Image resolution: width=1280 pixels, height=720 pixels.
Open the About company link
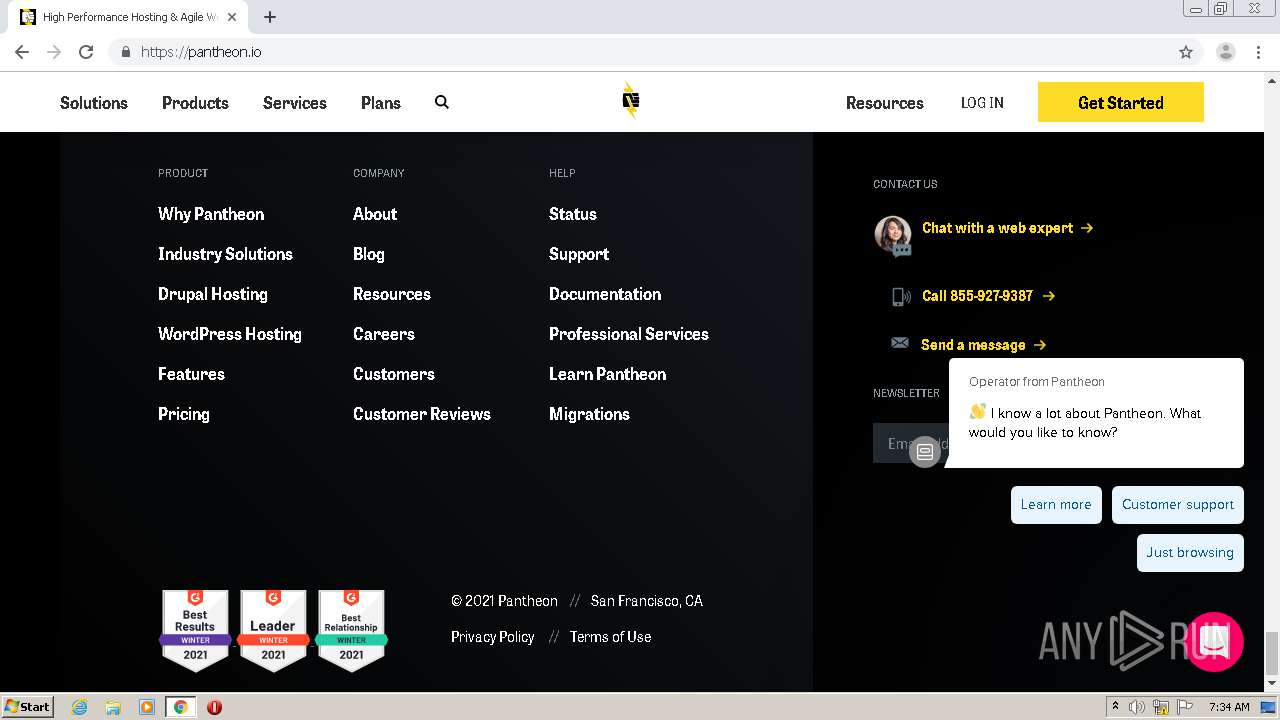point(375,214)
